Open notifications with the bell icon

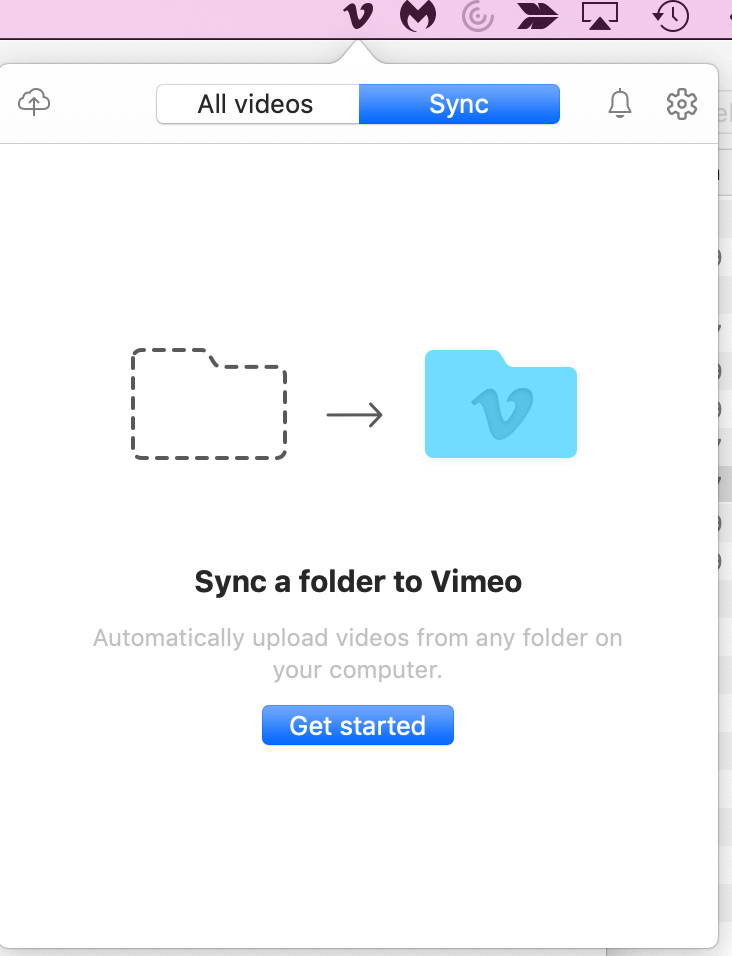click(x=620, y=103)
